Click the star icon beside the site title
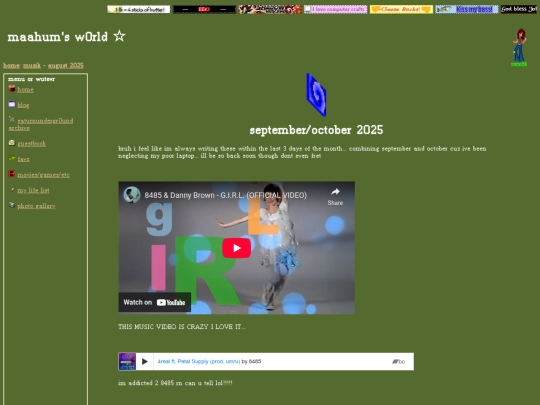This screenshot has width=540, height=405. click(x=120, y=36)
